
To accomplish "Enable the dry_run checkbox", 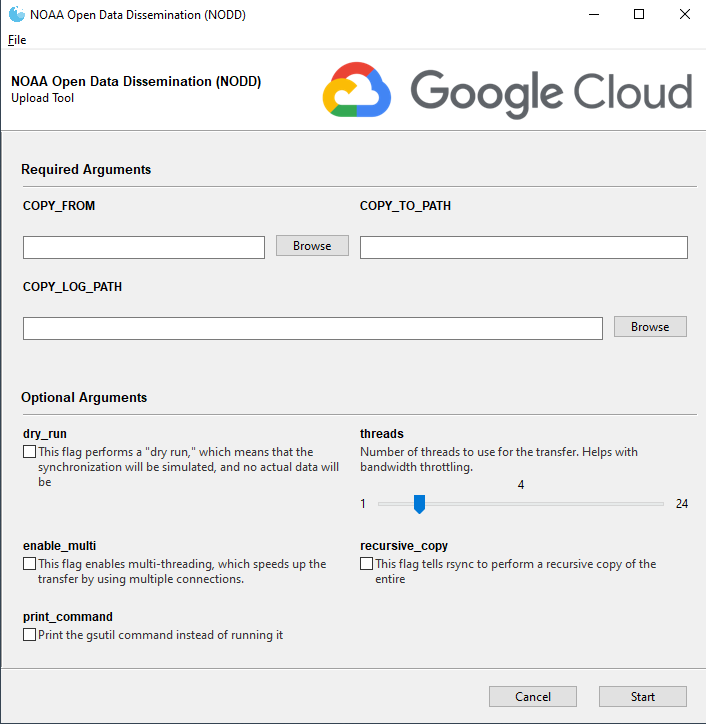I will pos(30,452).
